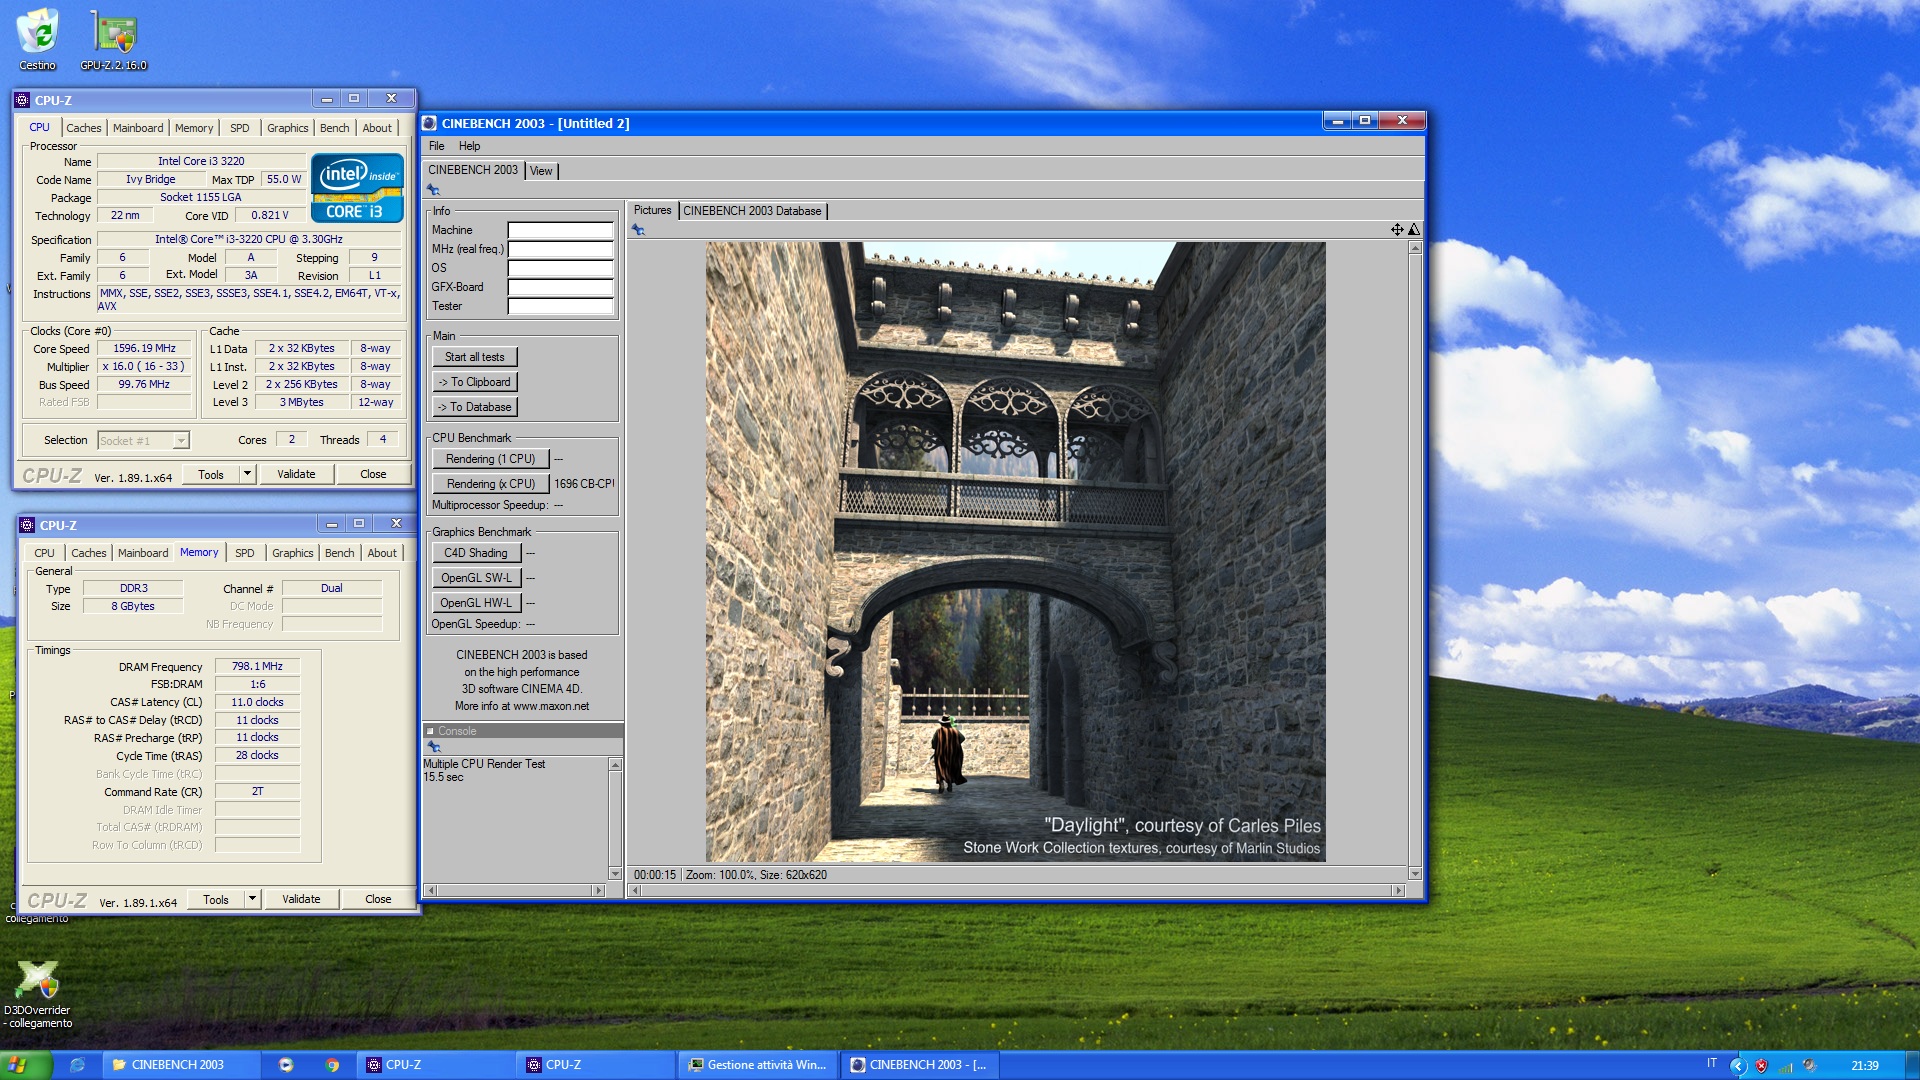
Task: Click the To Database button
Action: point(475,407)
